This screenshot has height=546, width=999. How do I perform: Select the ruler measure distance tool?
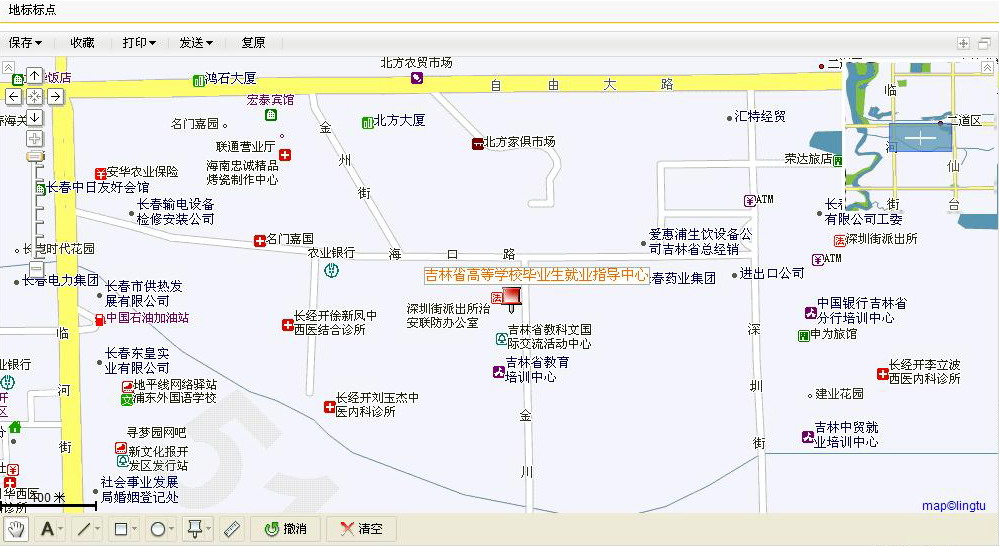click(231, 529)
